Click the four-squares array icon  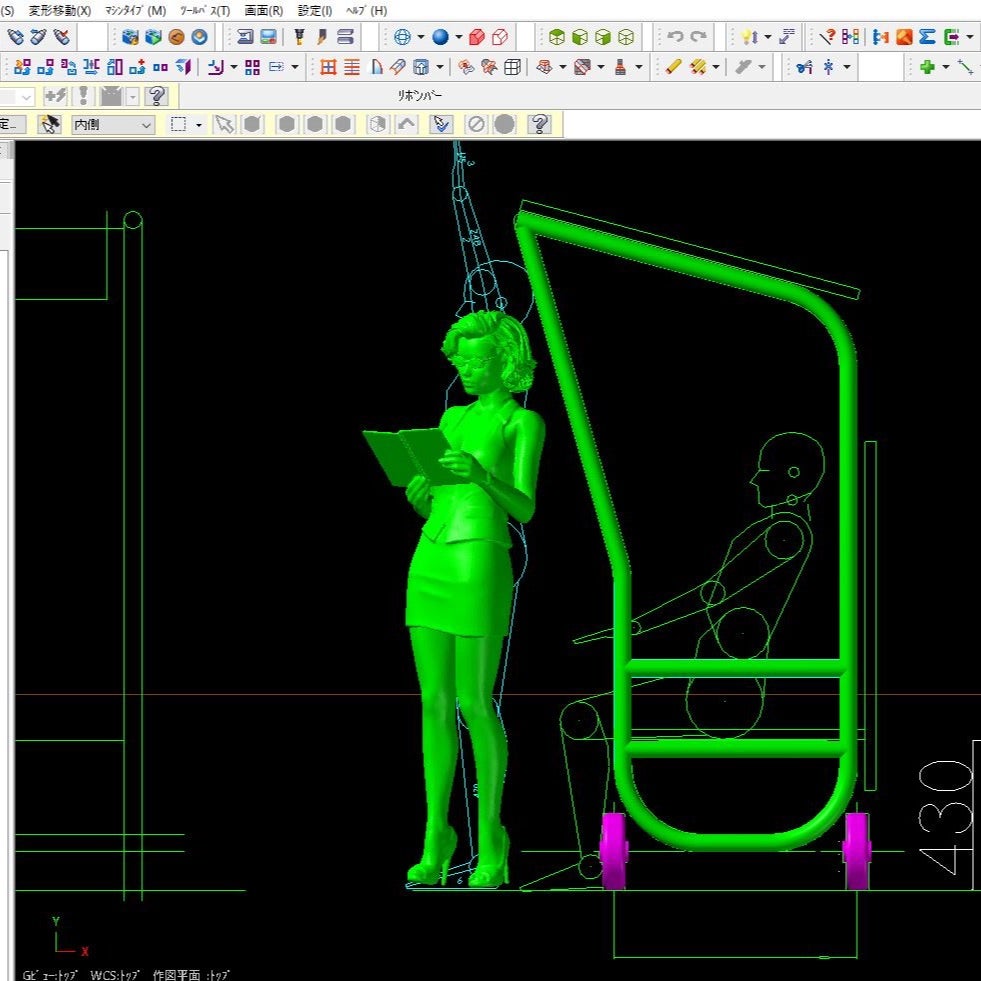pyautogui.click(x=252, y=67)
